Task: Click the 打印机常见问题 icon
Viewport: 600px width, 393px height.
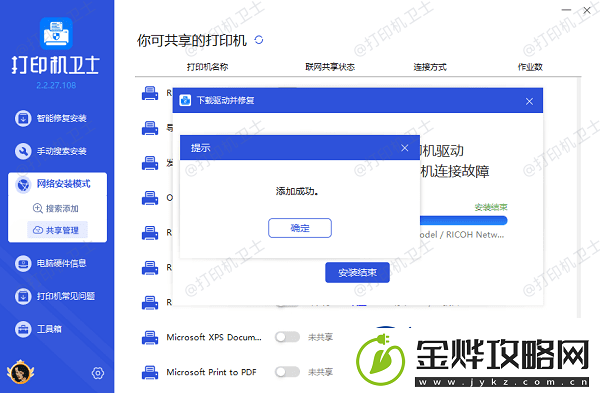Action: coord(23,296)
